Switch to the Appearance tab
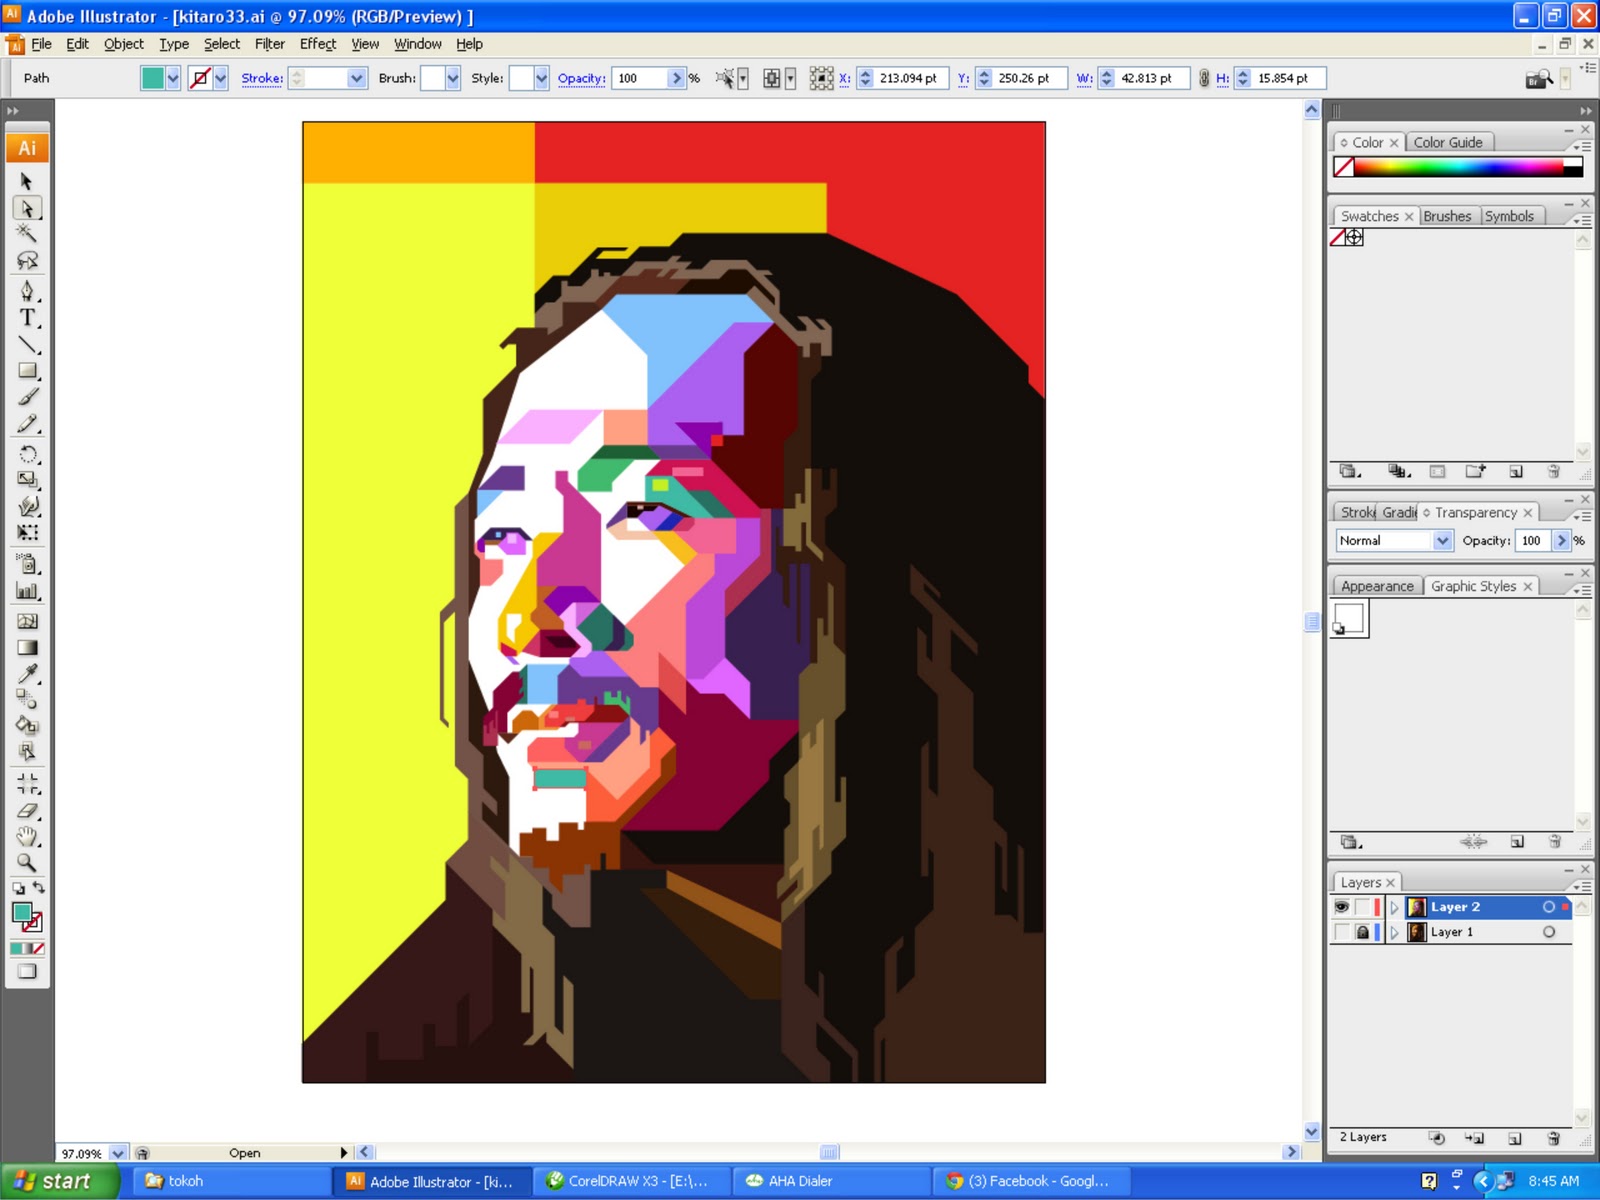 (x=1377, y=586)
